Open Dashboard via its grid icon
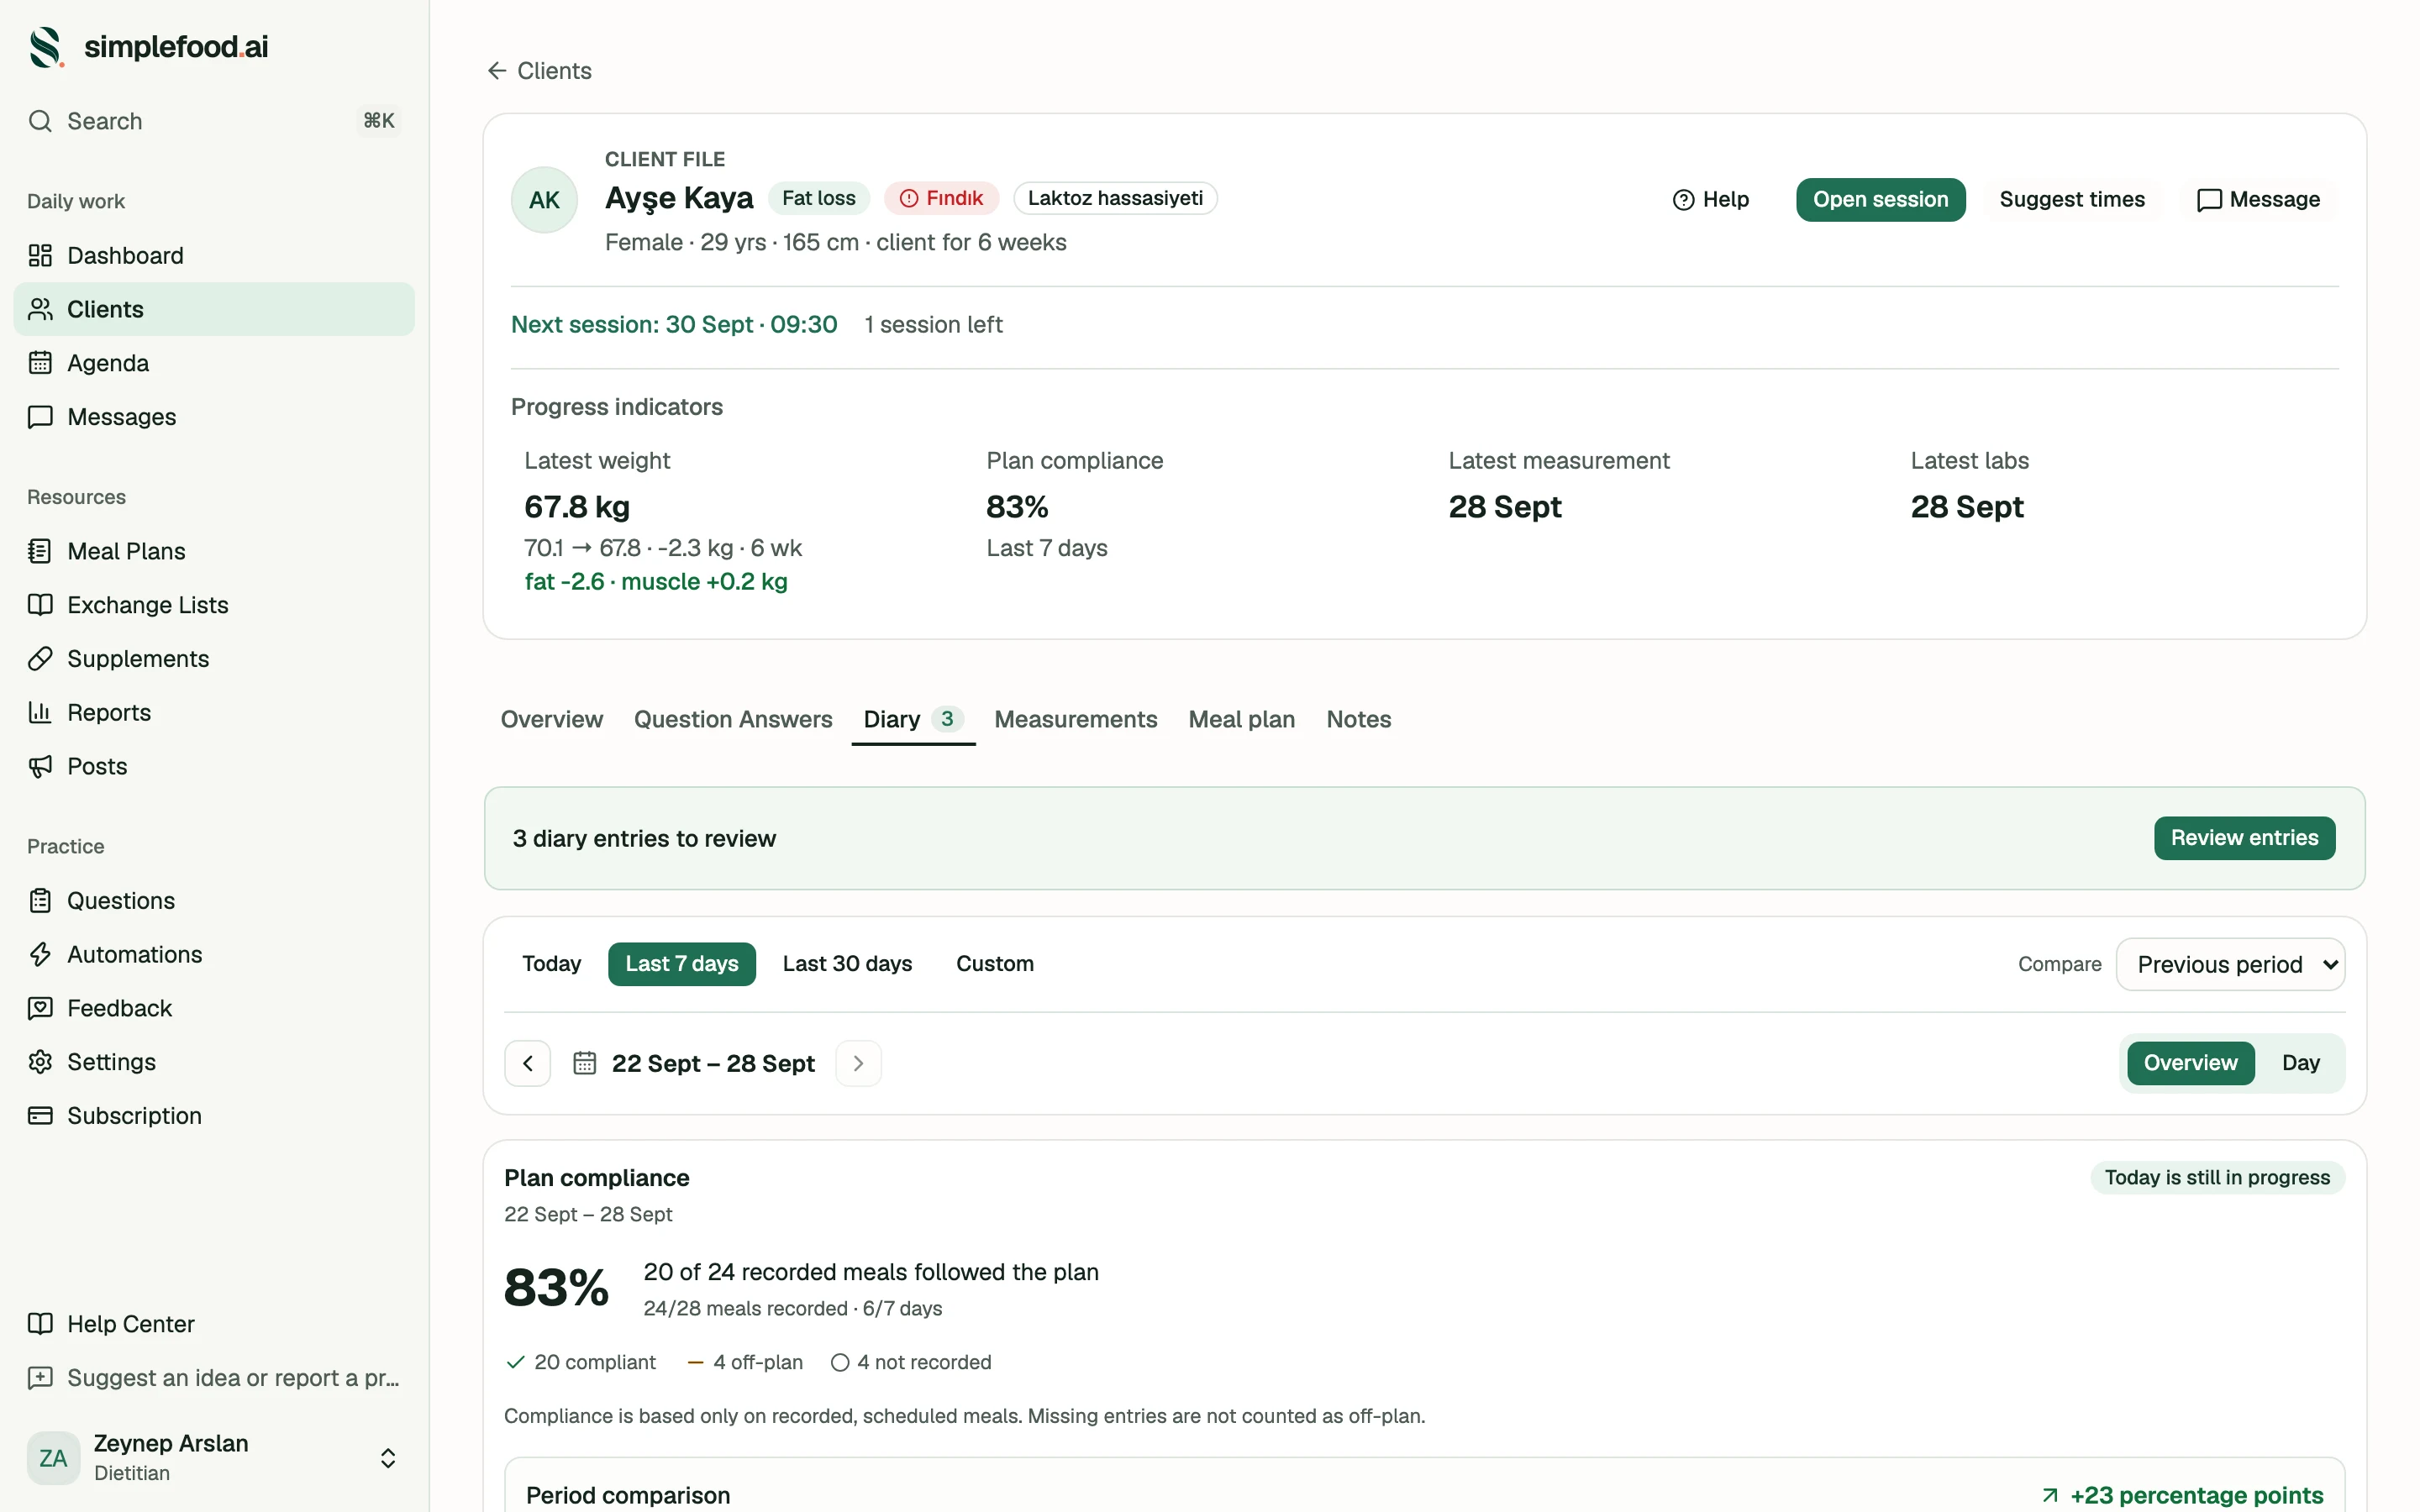Image resolution: width=2420 pixels, height=1512 pixels. pyautogui.click(x=40, y=255)
